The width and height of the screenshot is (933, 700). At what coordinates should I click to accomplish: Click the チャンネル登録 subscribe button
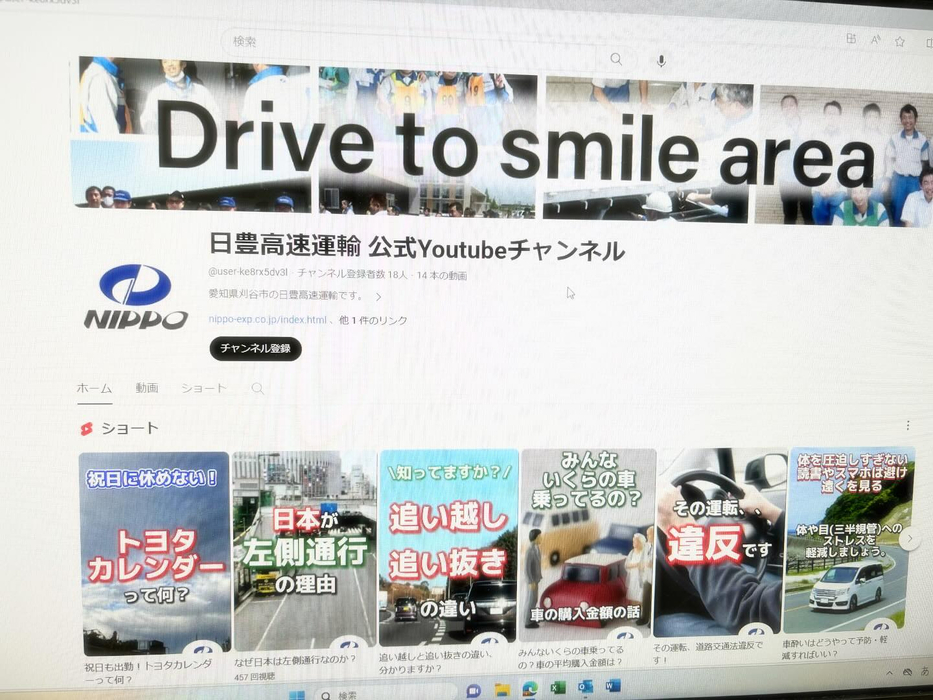tap(256, 348)
